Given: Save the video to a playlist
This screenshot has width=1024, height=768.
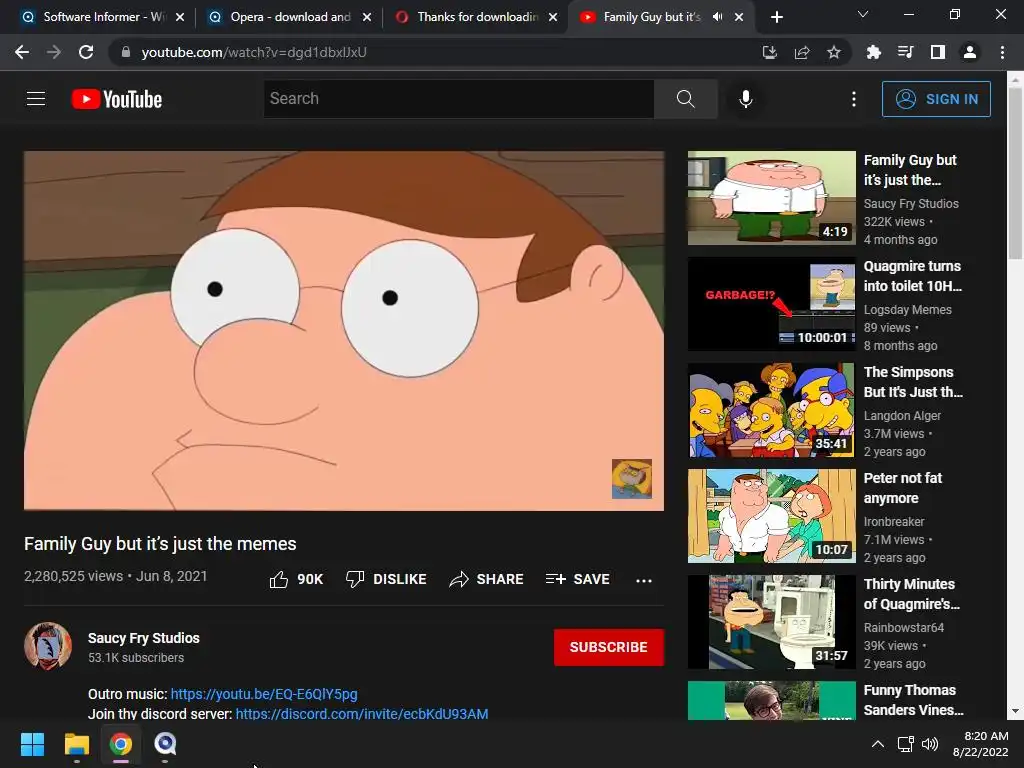Looking at the screenshot, I should [x=578, y=579].
